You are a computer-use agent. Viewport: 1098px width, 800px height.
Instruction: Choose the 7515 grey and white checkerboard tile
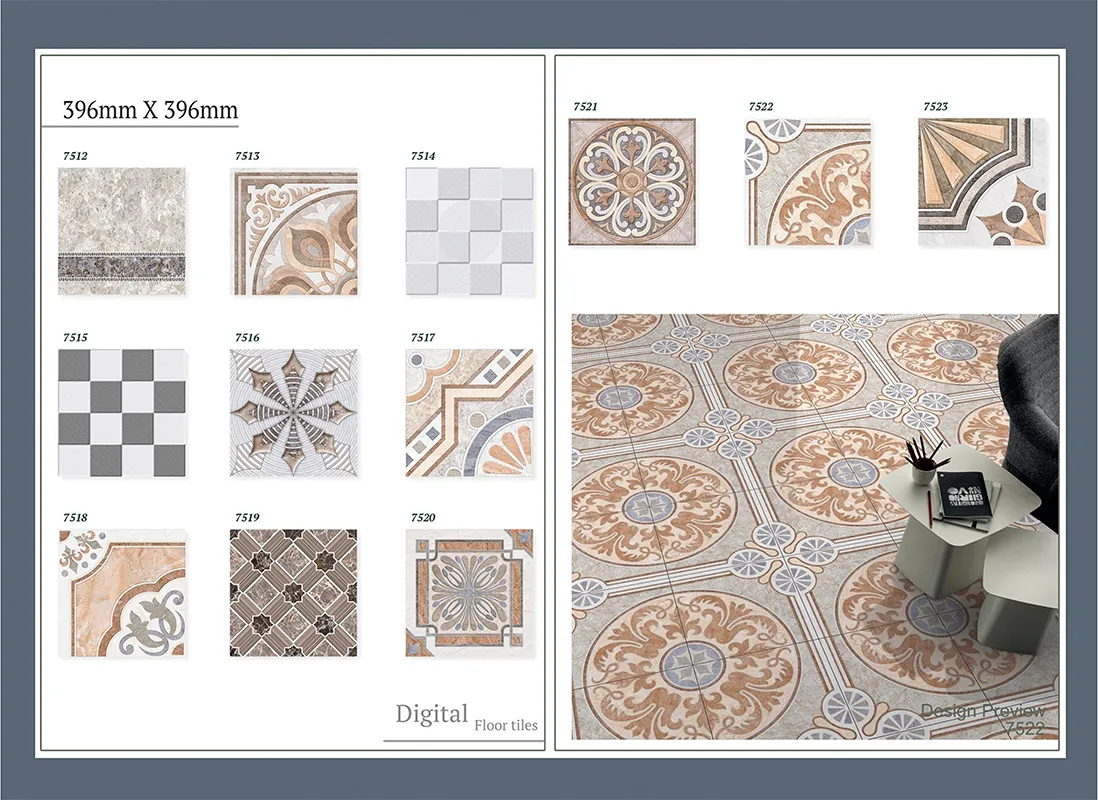(x=121, y=412)
